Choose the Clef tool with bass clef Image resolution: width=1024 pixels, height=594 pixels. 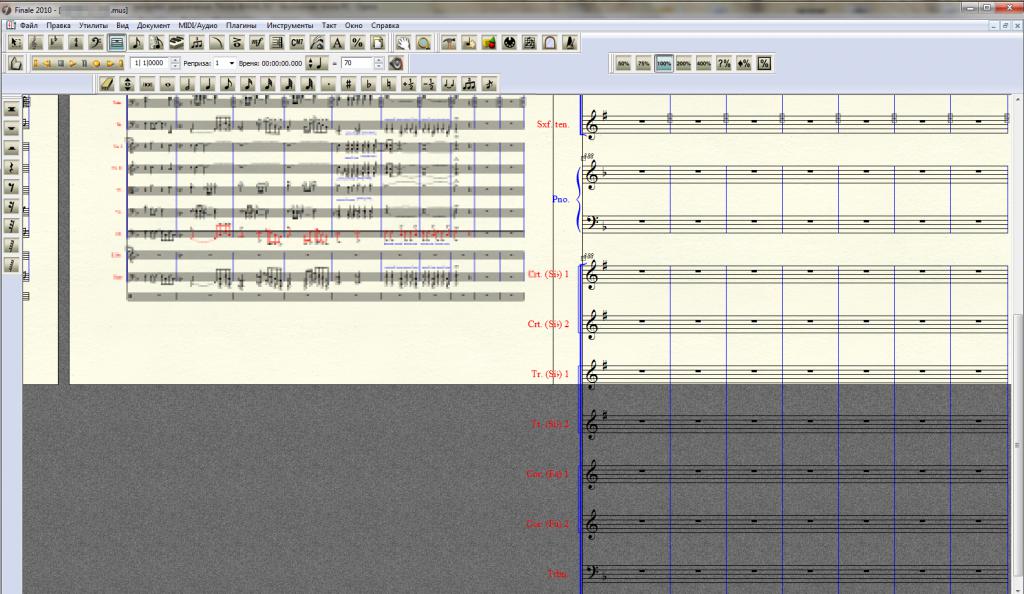95,43
